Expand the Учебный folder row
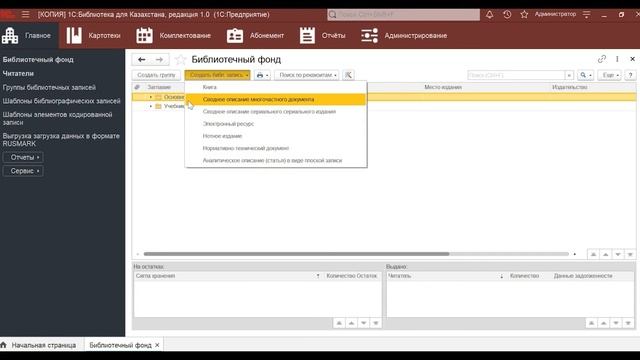The image size is (640, 360). click(151, 107)
